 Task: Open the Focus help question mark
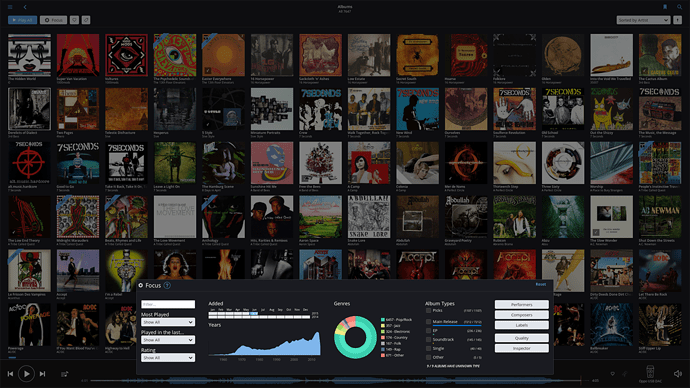[167, 286]
